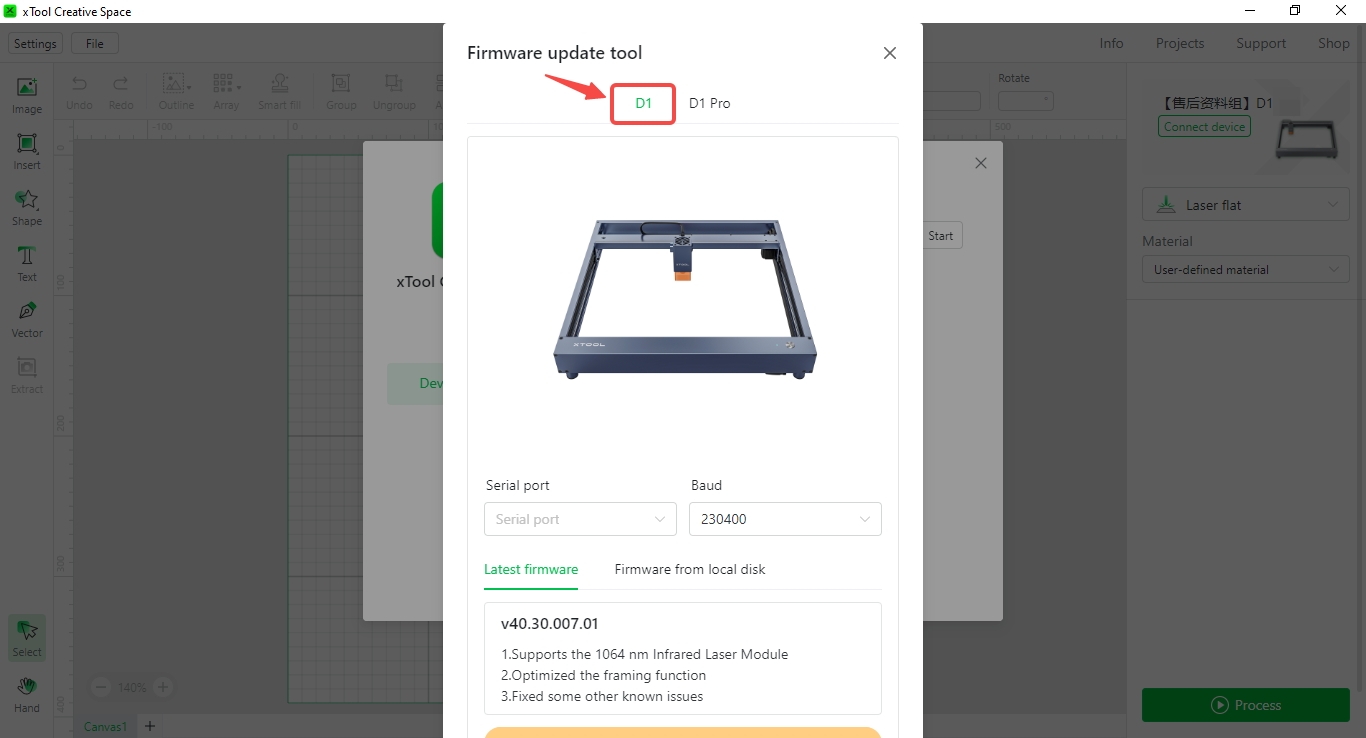The image size is (1366, 738).
Task: Undo the last action
Action: click(x=79, y=92)
